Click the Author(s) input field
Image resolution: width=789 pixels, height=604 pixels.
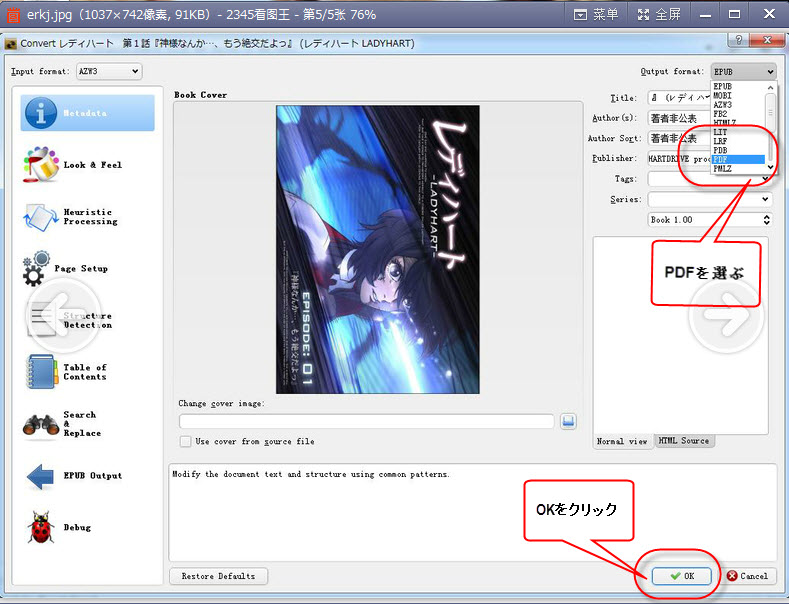(679, 118)
